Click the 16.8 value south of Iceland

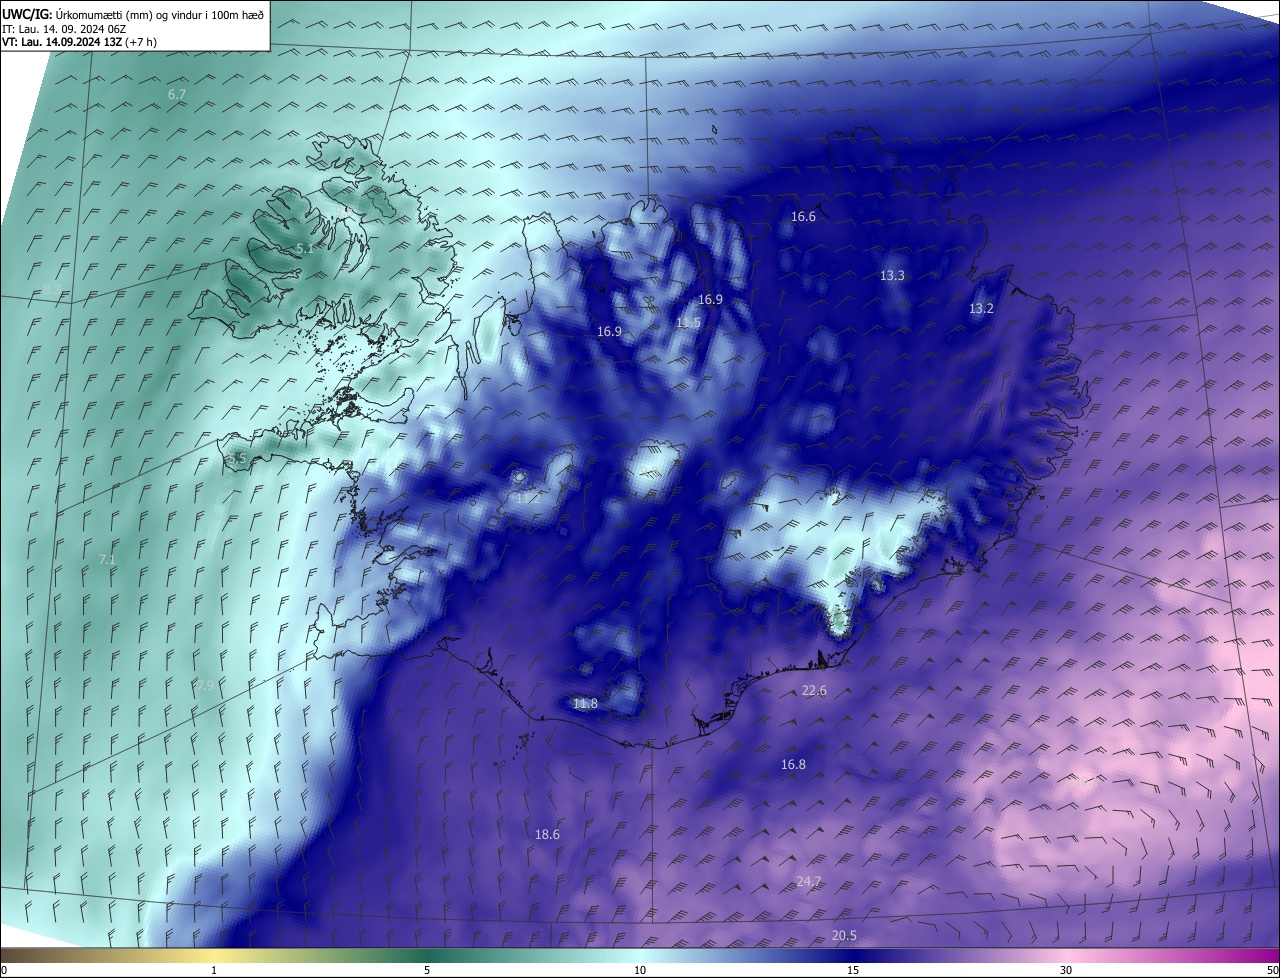coord(793,764)
